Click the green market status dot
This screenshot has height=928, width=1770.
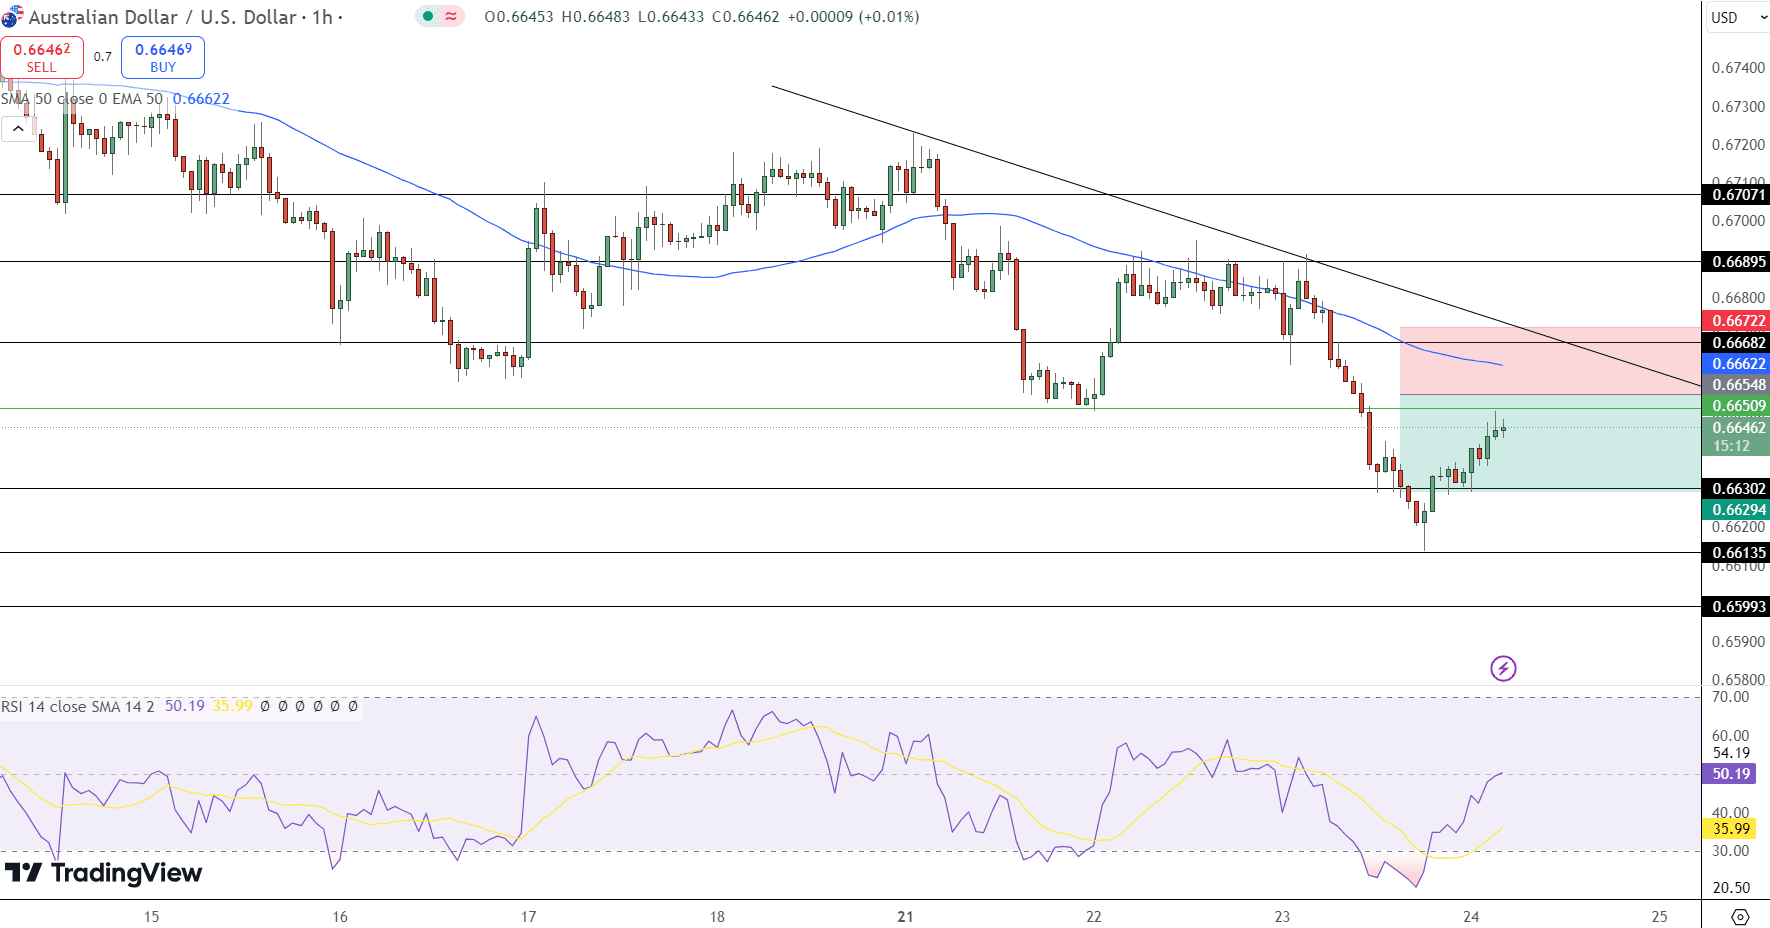point(428,16)
